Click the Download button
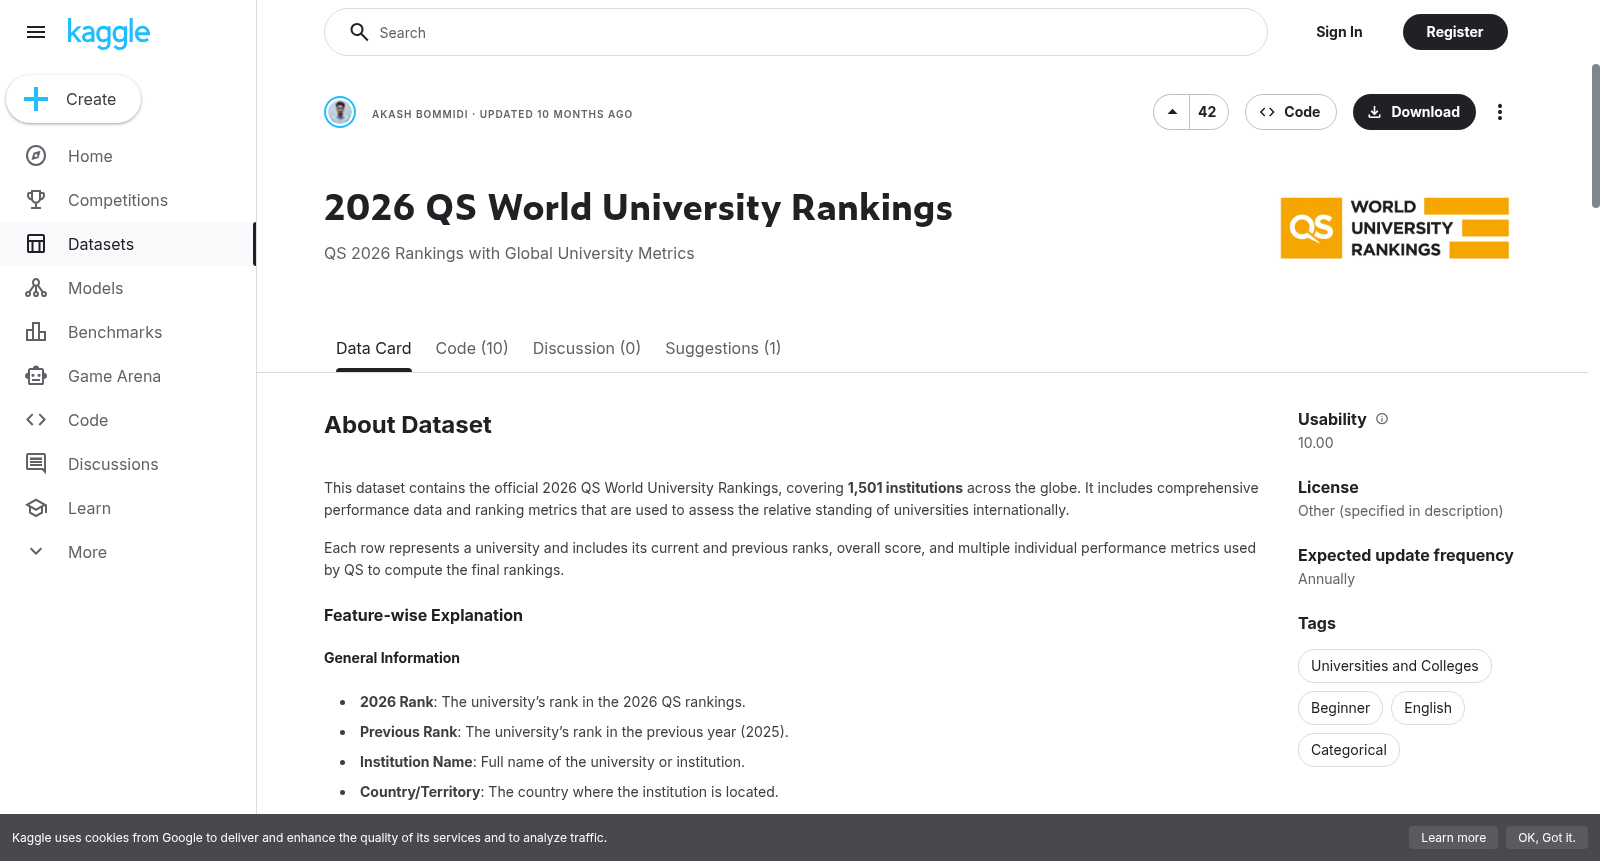The image size is (1600, 861). click(1414, 112)
